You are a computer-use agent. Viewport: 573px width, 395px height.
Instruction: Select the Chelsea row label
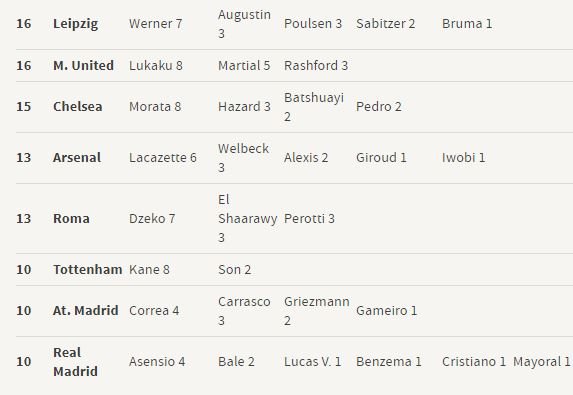coord(77,106)
